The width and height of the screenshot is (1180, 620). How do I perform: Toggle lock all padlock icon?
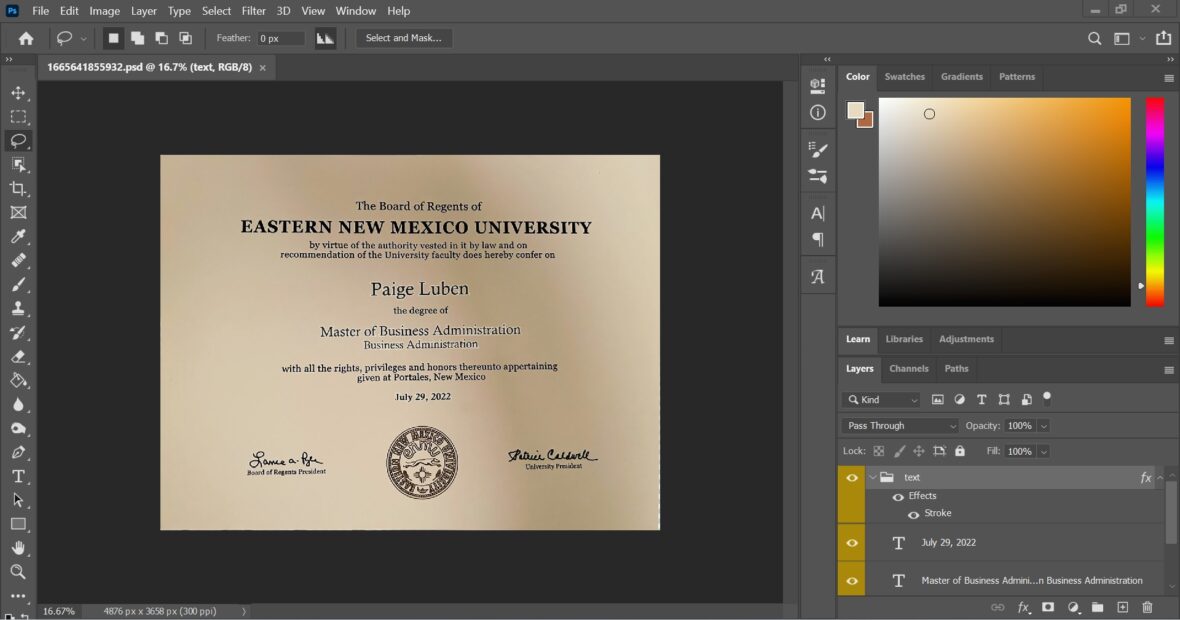click(960, 451)
